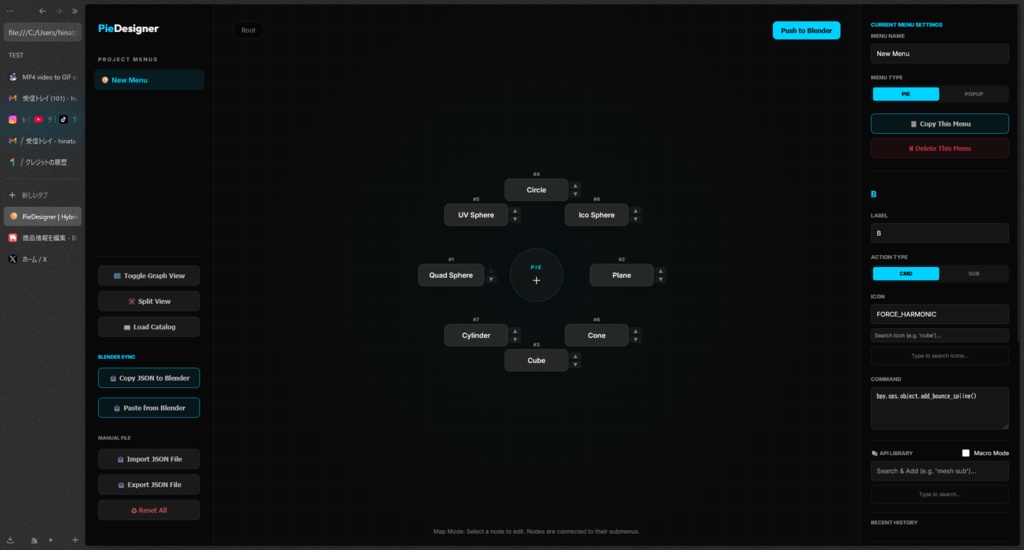1024x550 pixels.
Task: Switch to ホーム / X tab
Action: tap(42, 259)
